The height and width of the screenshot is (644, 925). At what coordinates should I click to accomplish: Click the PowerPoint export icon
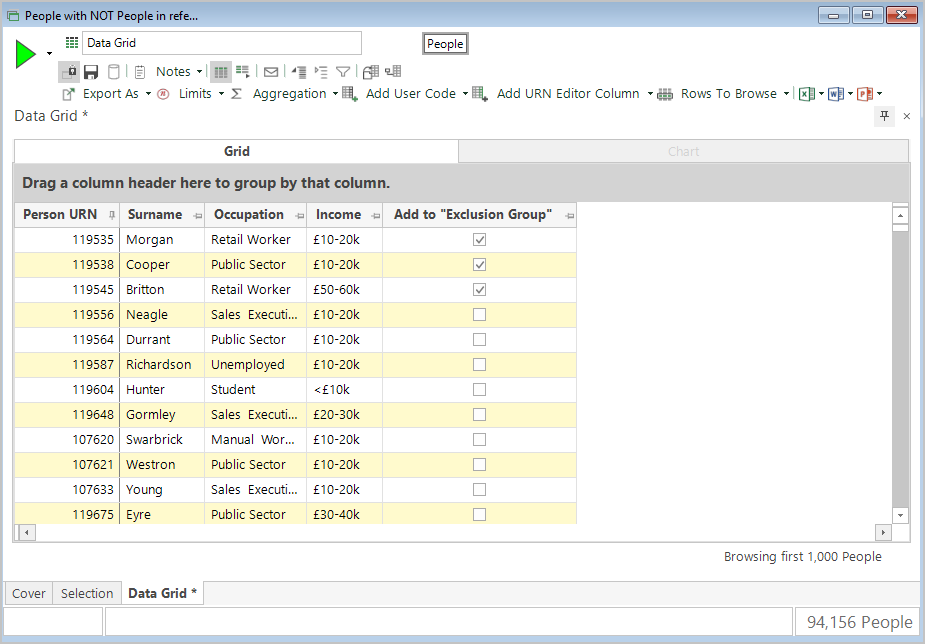[x=865, y=94]
